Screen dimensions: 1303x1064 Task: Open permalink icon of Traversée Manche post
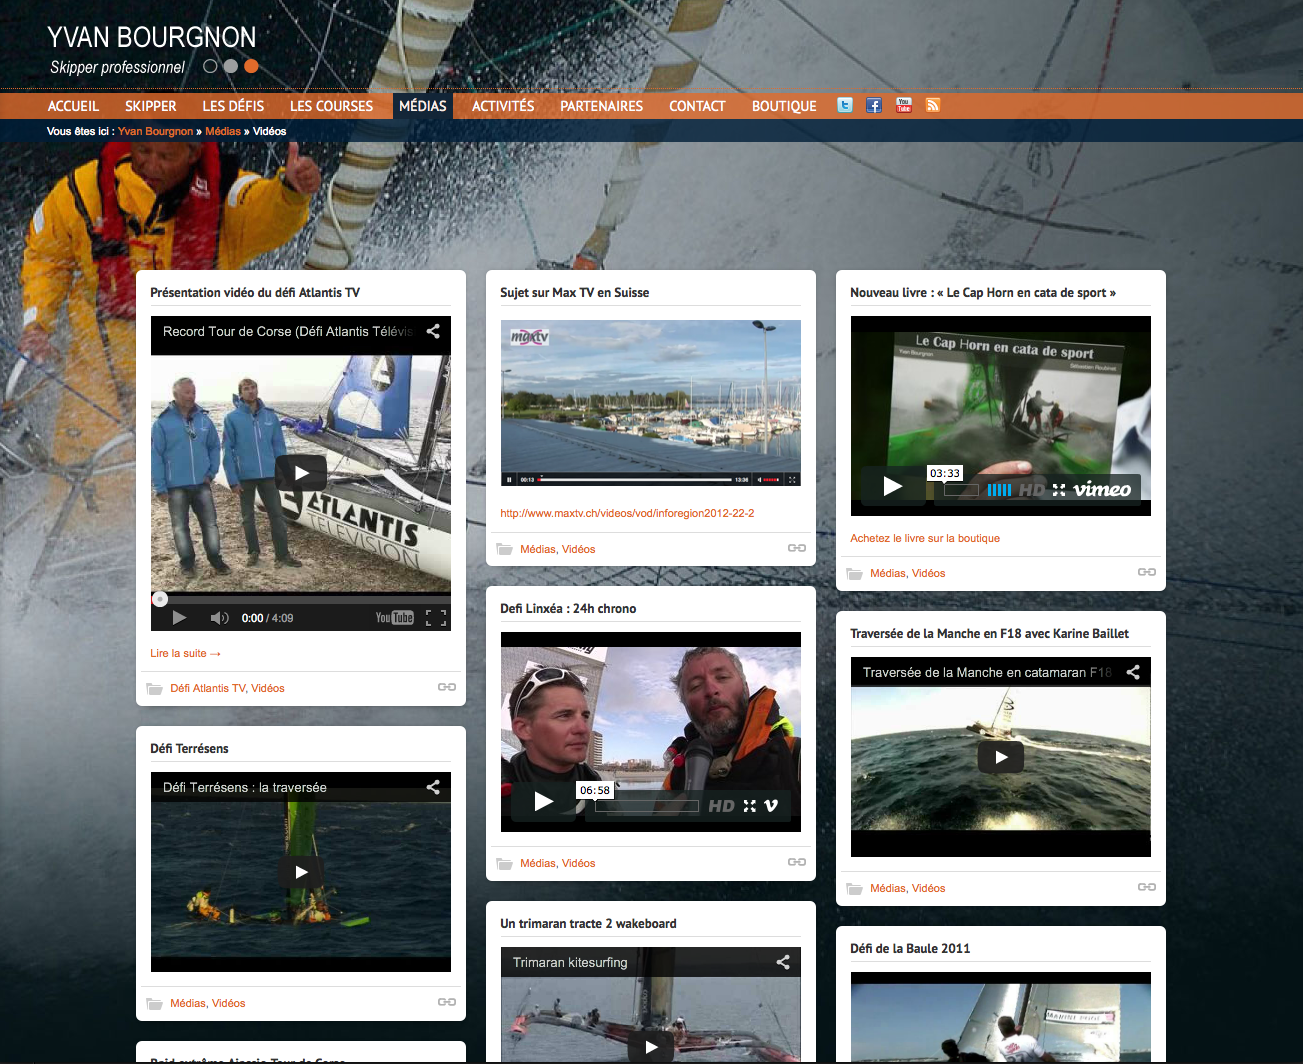tap(1147, 887)
